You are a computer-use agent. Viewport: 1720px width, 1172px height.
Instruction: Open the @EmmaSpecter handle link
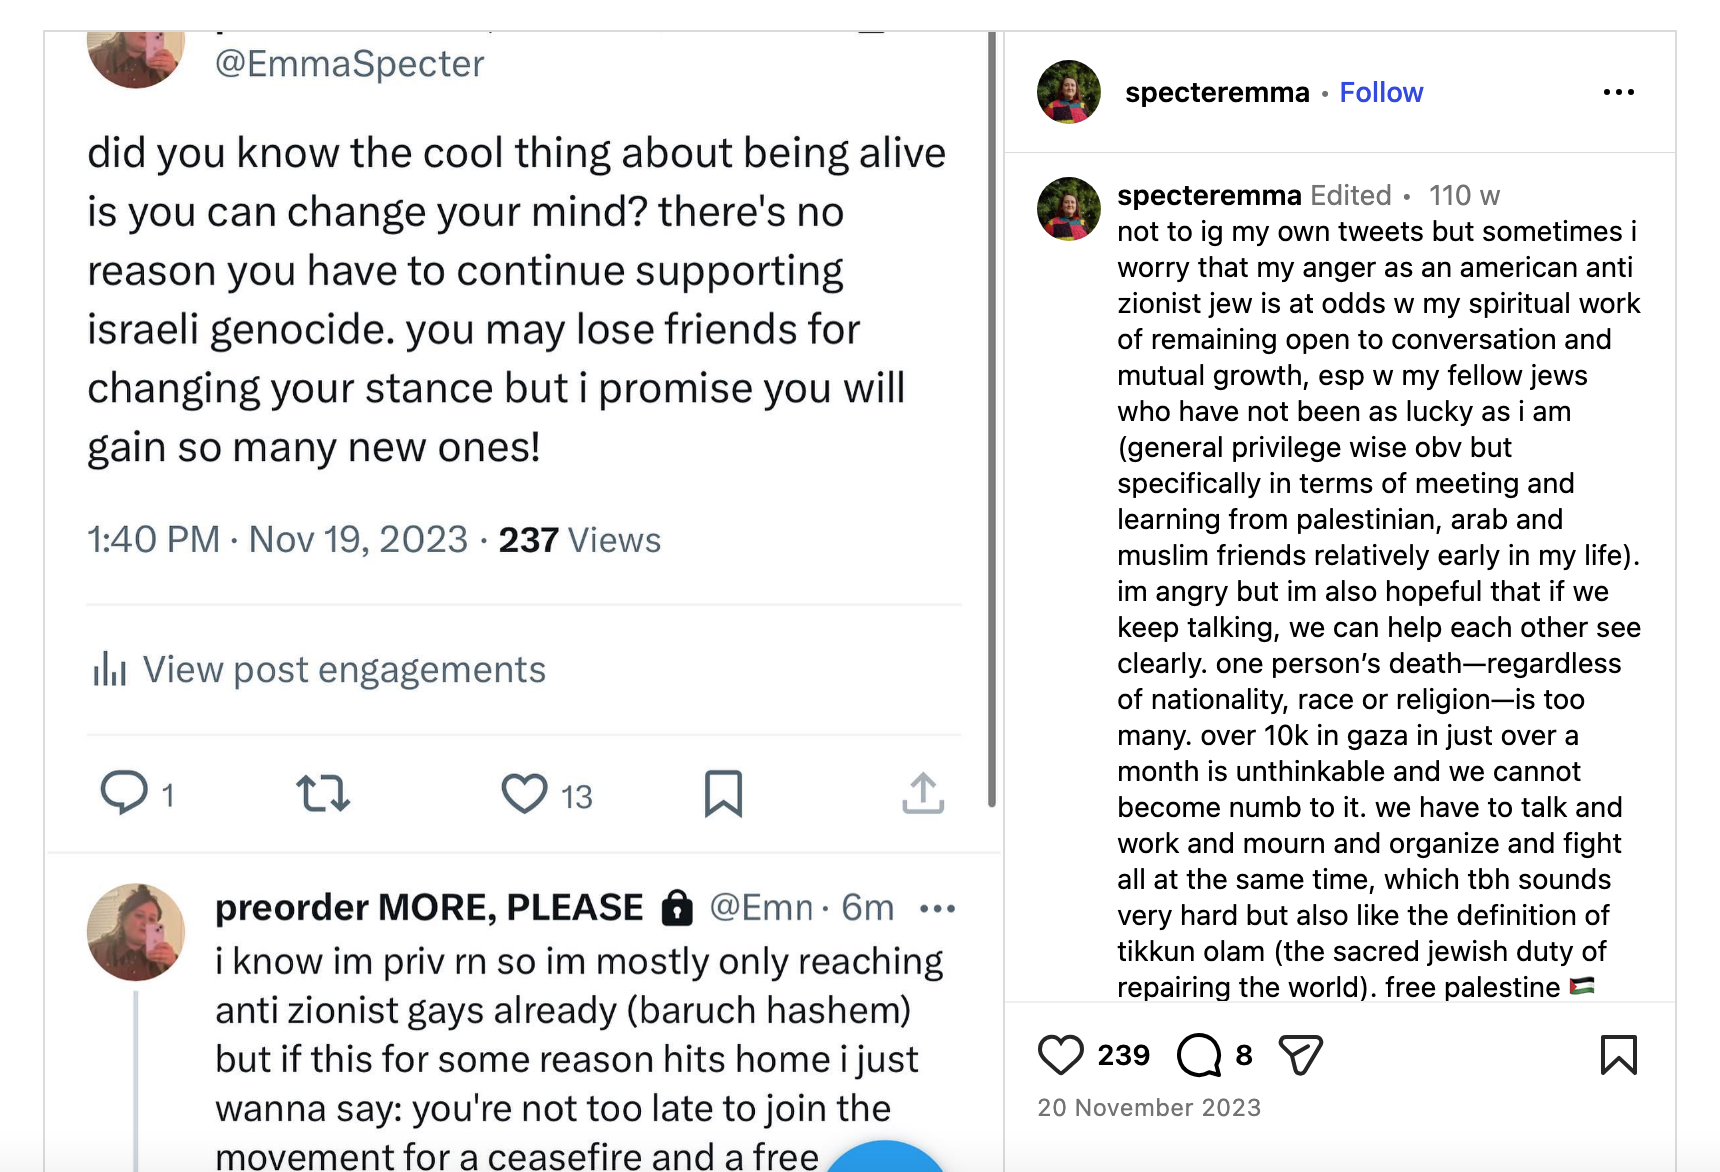click(350, 64)
